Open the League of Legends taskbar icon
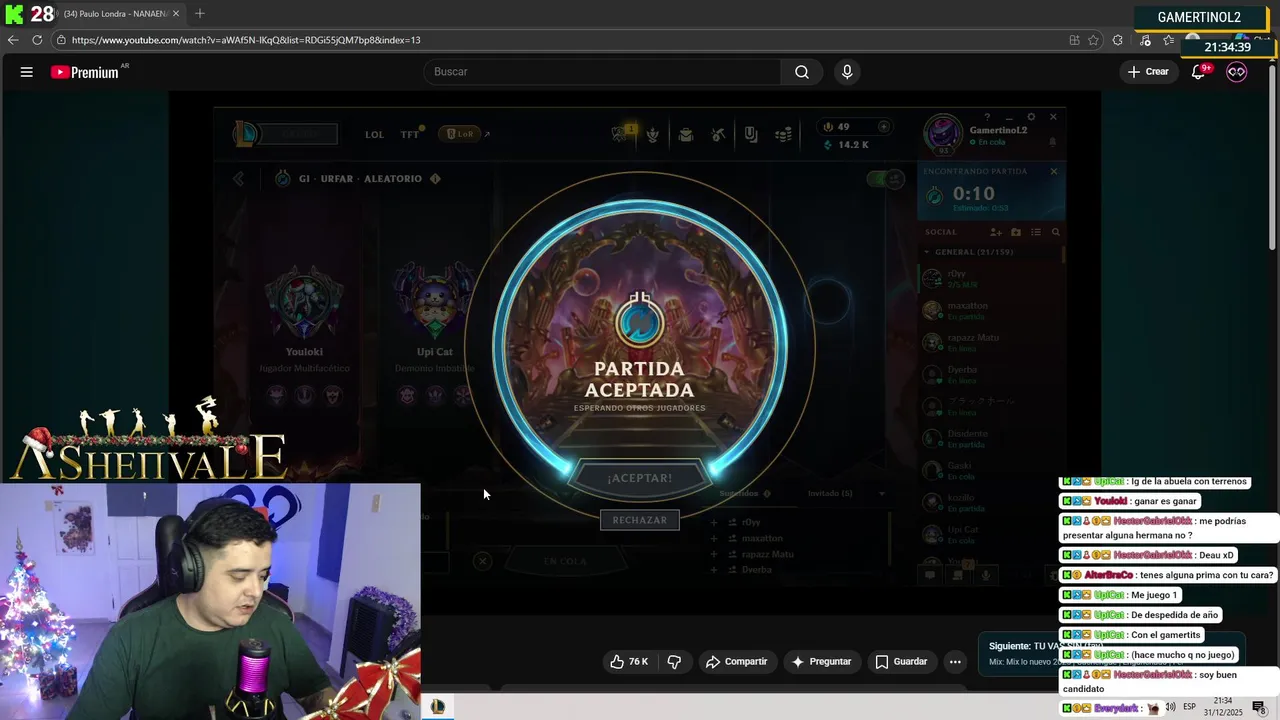This screenshot has width=1280, height=720. [x=438, y=707]
